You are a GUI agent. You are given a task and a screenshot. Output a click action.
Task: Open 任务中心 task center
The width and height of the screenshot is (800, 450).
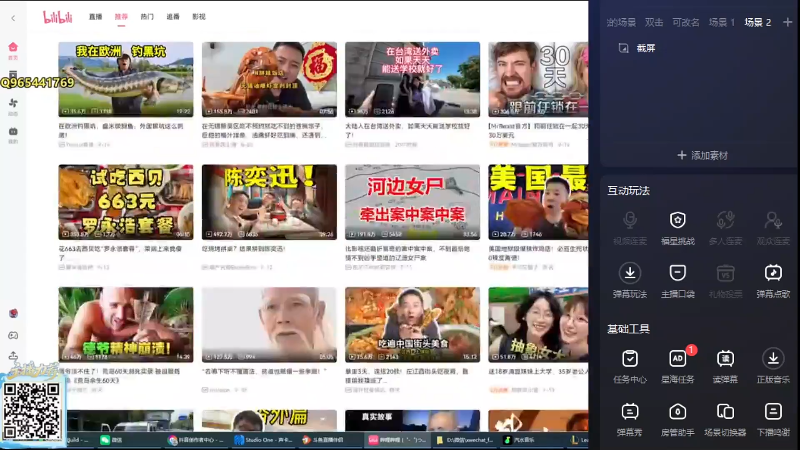630,366
